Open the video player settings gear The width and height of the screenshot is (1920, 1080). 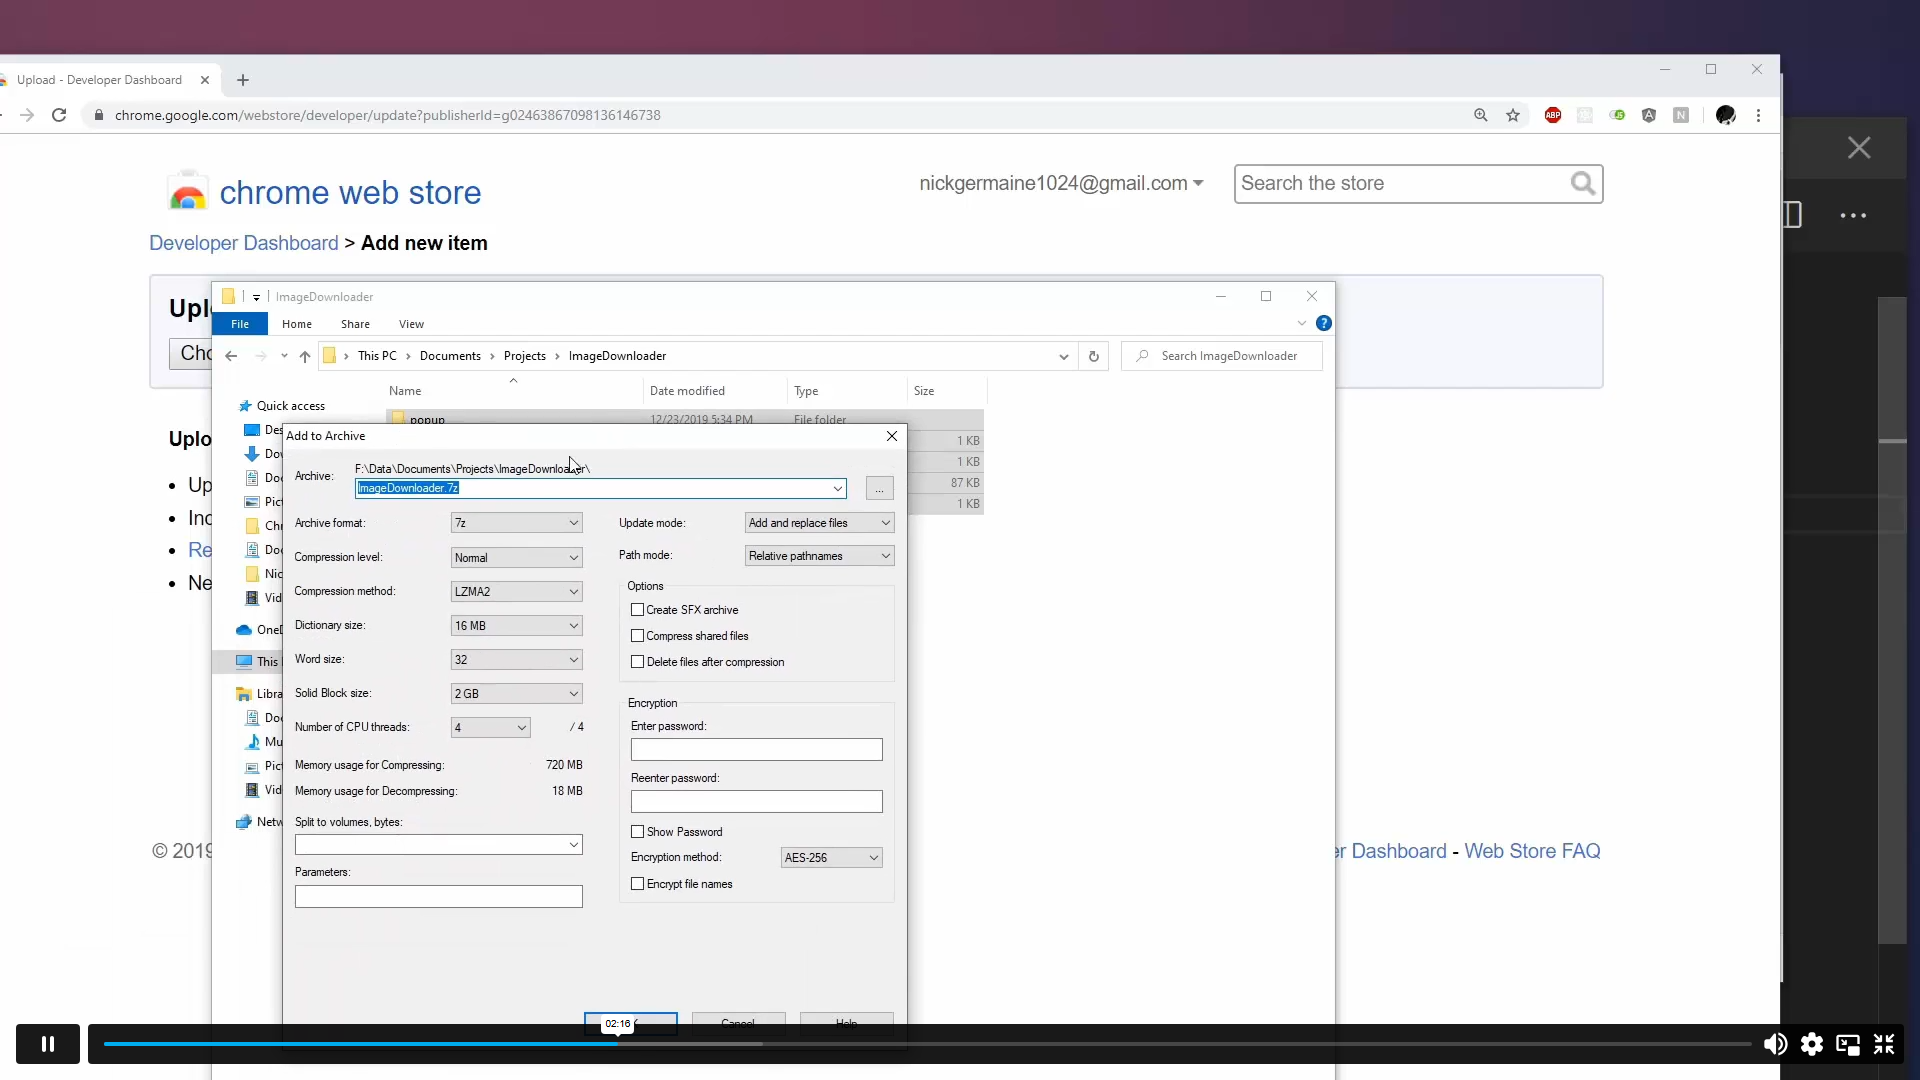coord(1811,1044)
